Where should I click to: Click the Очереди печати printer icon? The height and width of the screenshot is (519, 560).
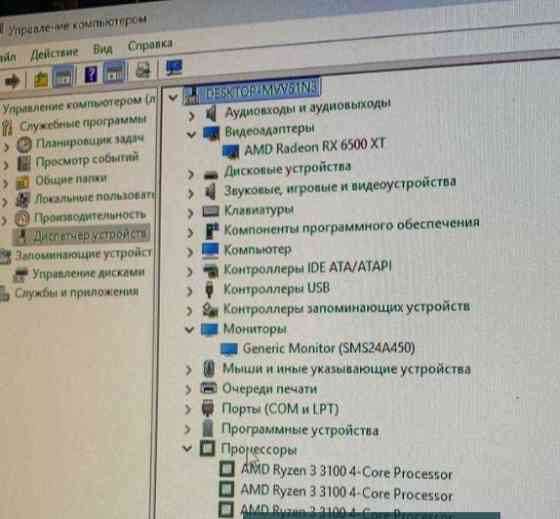pyautogui.click(x=209, y=388)
